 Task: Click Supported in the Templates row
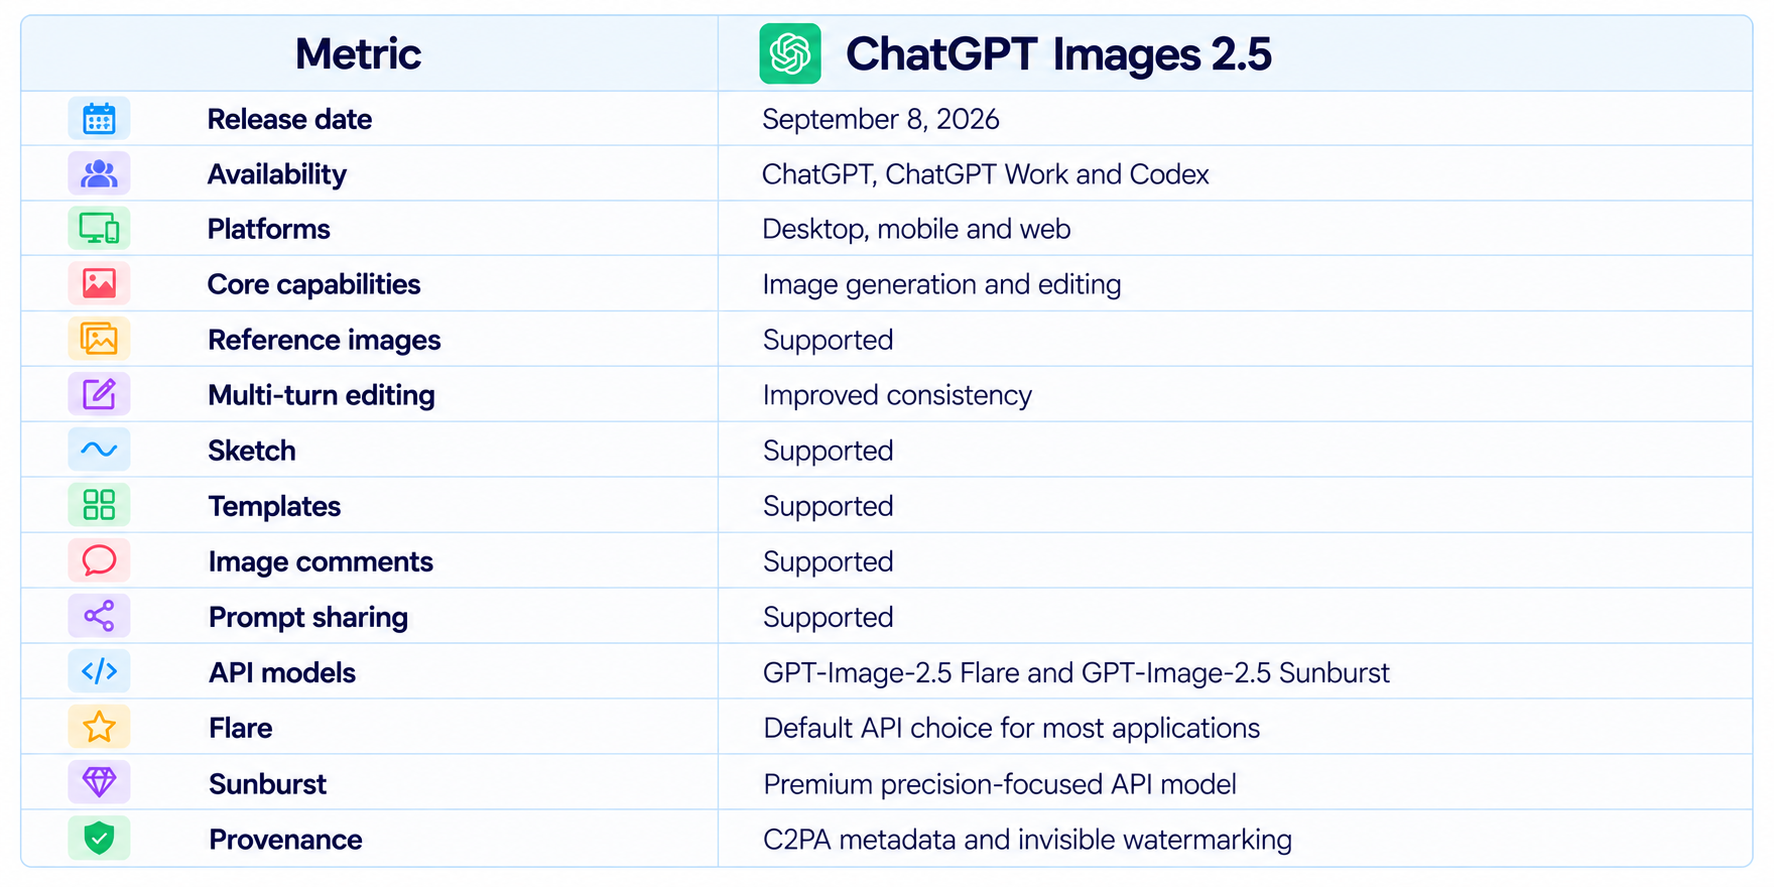click(x=828, y=507)
